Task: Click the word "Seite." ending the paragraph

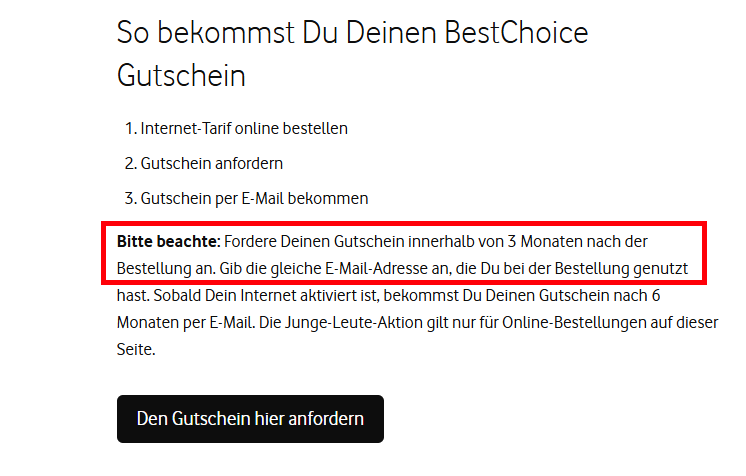Action: [136, 352]
